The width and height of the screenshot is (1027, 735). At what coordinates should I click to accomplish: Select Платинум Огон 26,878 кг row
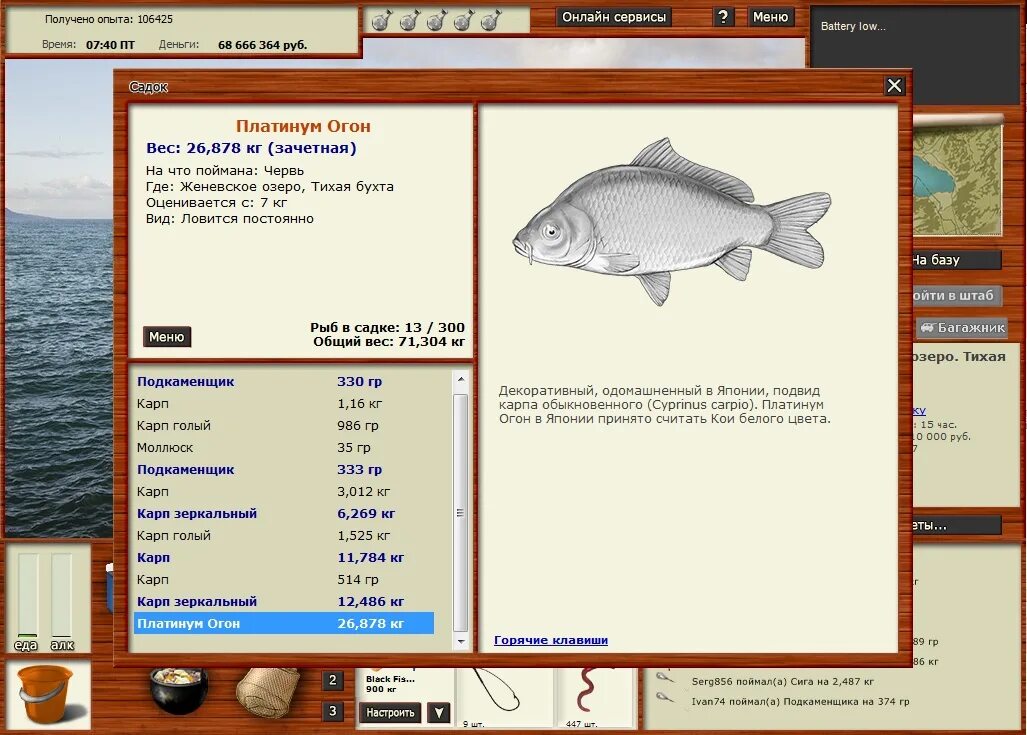284,623
